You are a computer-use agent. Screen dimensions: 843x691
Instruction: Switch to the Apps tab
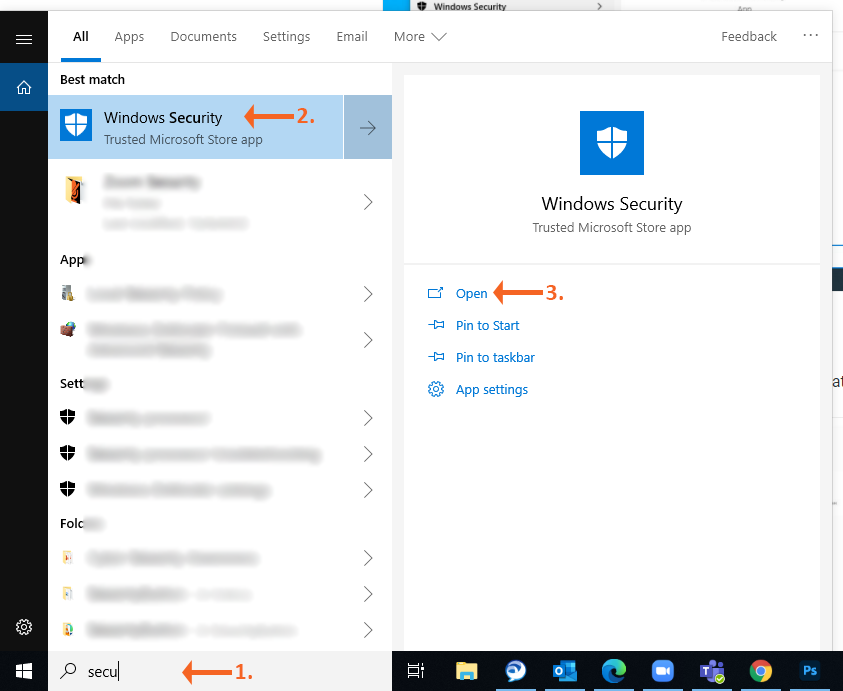click(x=129, y=37)
